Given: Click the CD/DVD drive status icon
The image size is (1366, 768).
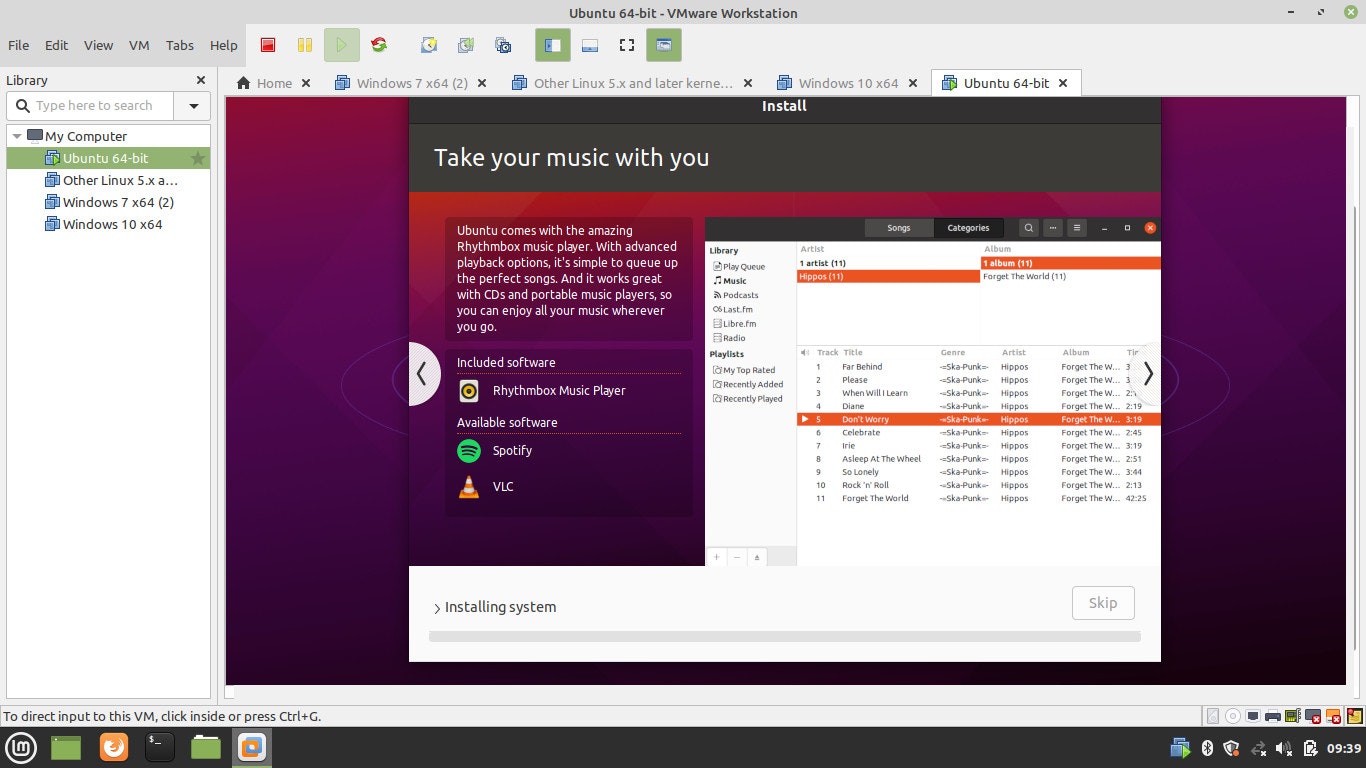Looking at the screenshot, I should (x=1233, y=716).
